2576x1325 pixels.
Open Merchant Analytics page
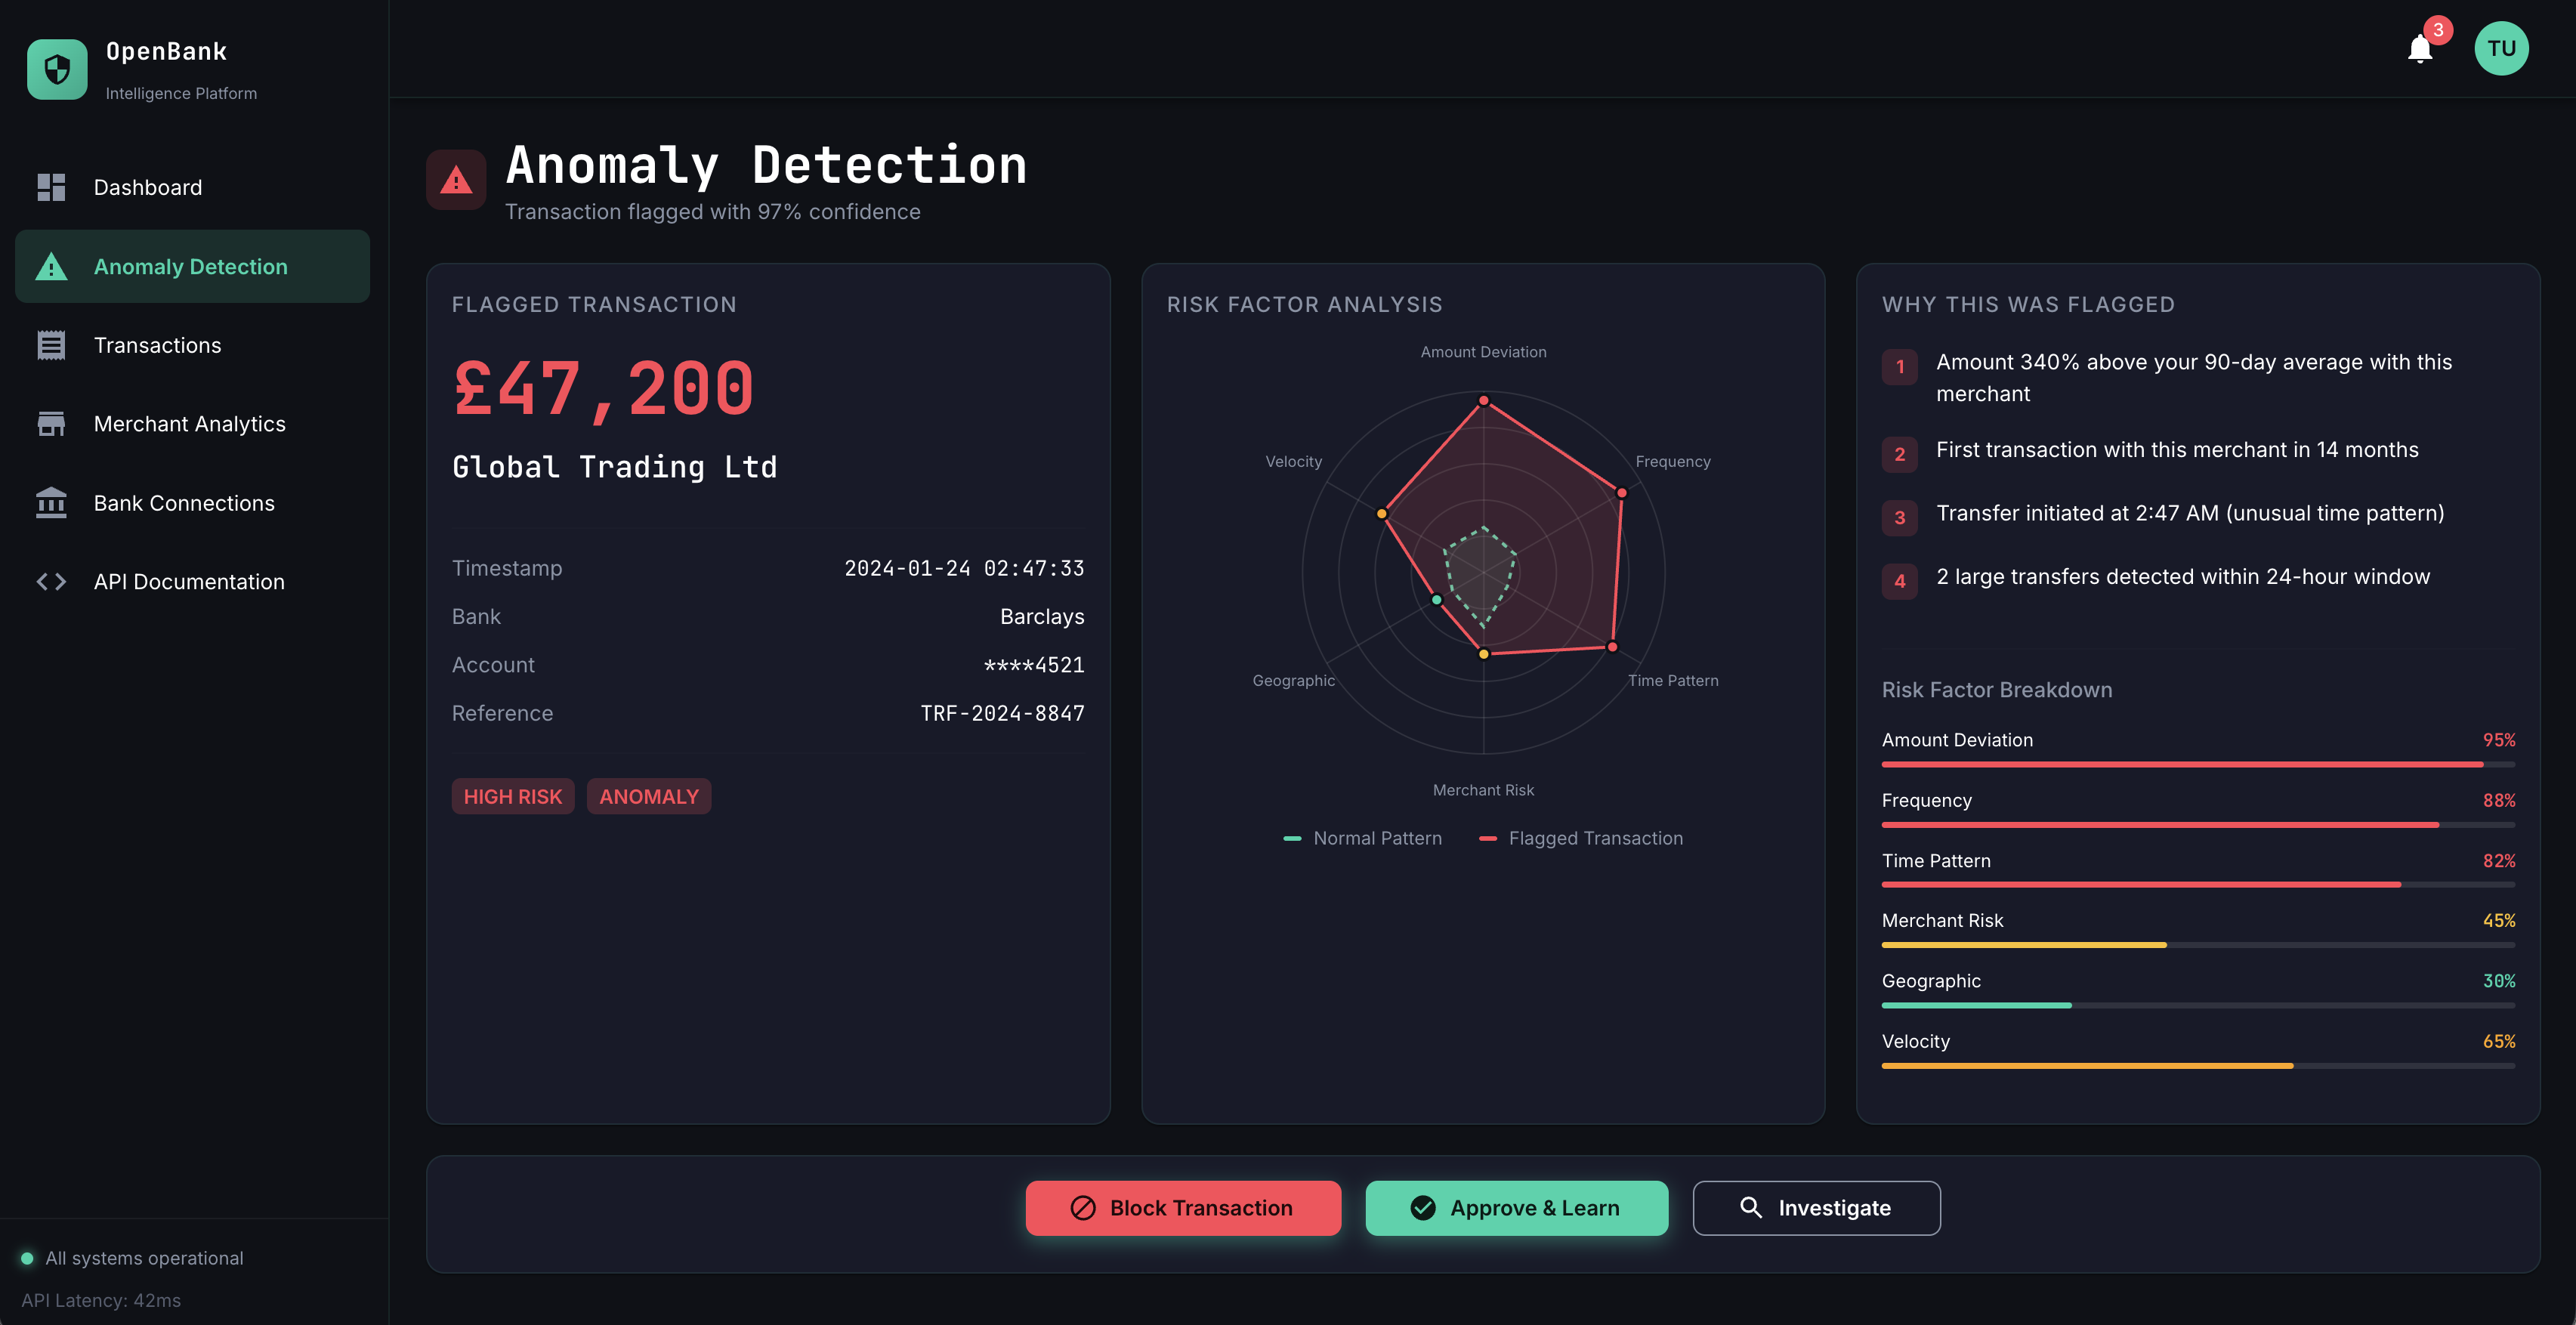point(192,424)
